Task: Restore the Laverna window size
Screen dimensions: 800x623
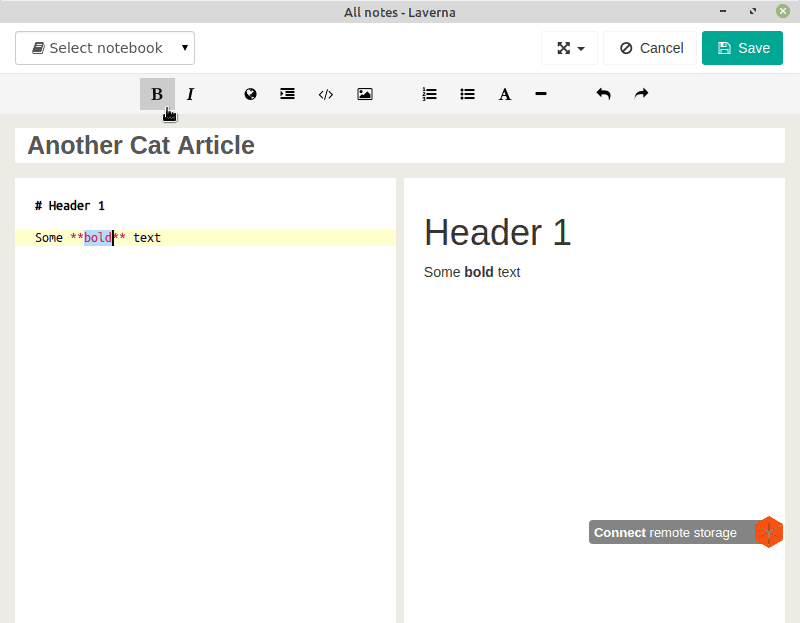Action: [x=753, y=11]
